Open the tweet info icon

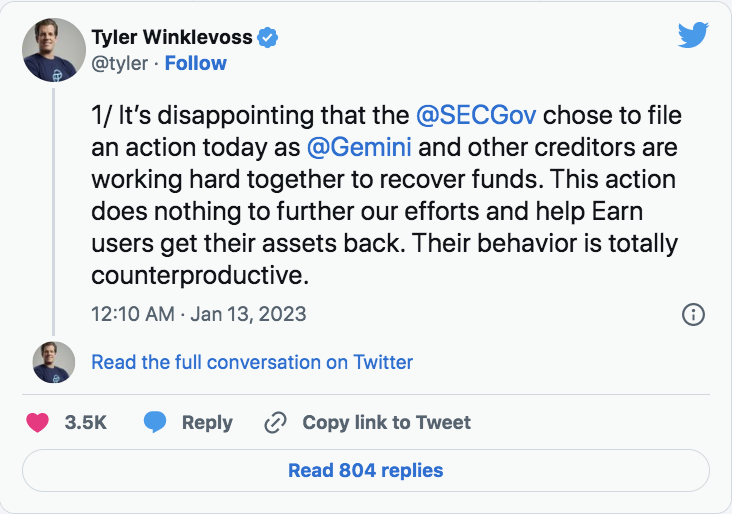pos(693,314)
